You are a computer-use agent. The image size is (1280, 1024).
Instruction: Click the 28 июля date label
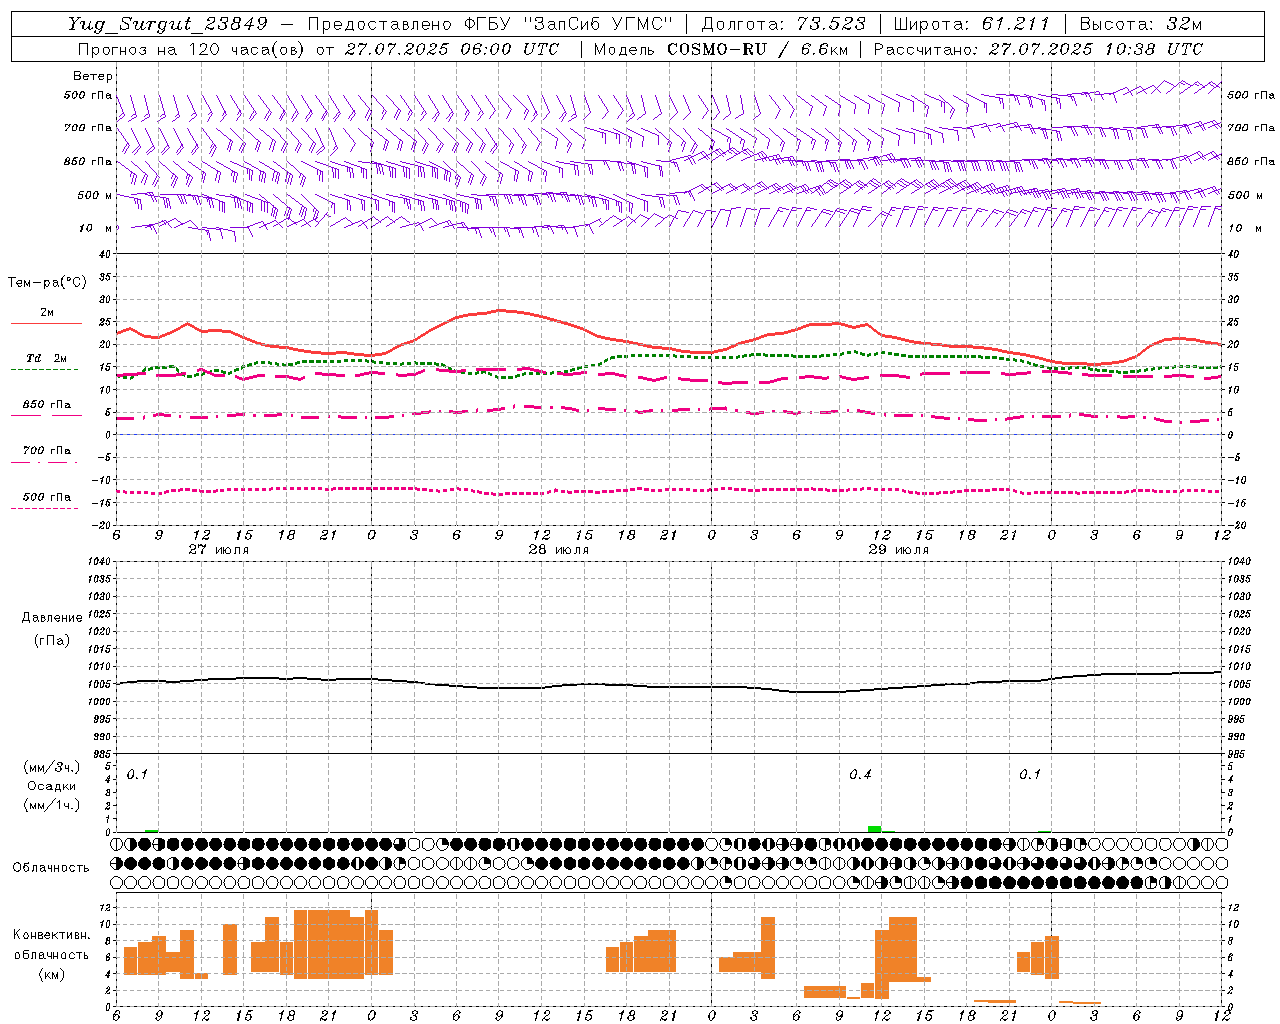click(559, 550)
